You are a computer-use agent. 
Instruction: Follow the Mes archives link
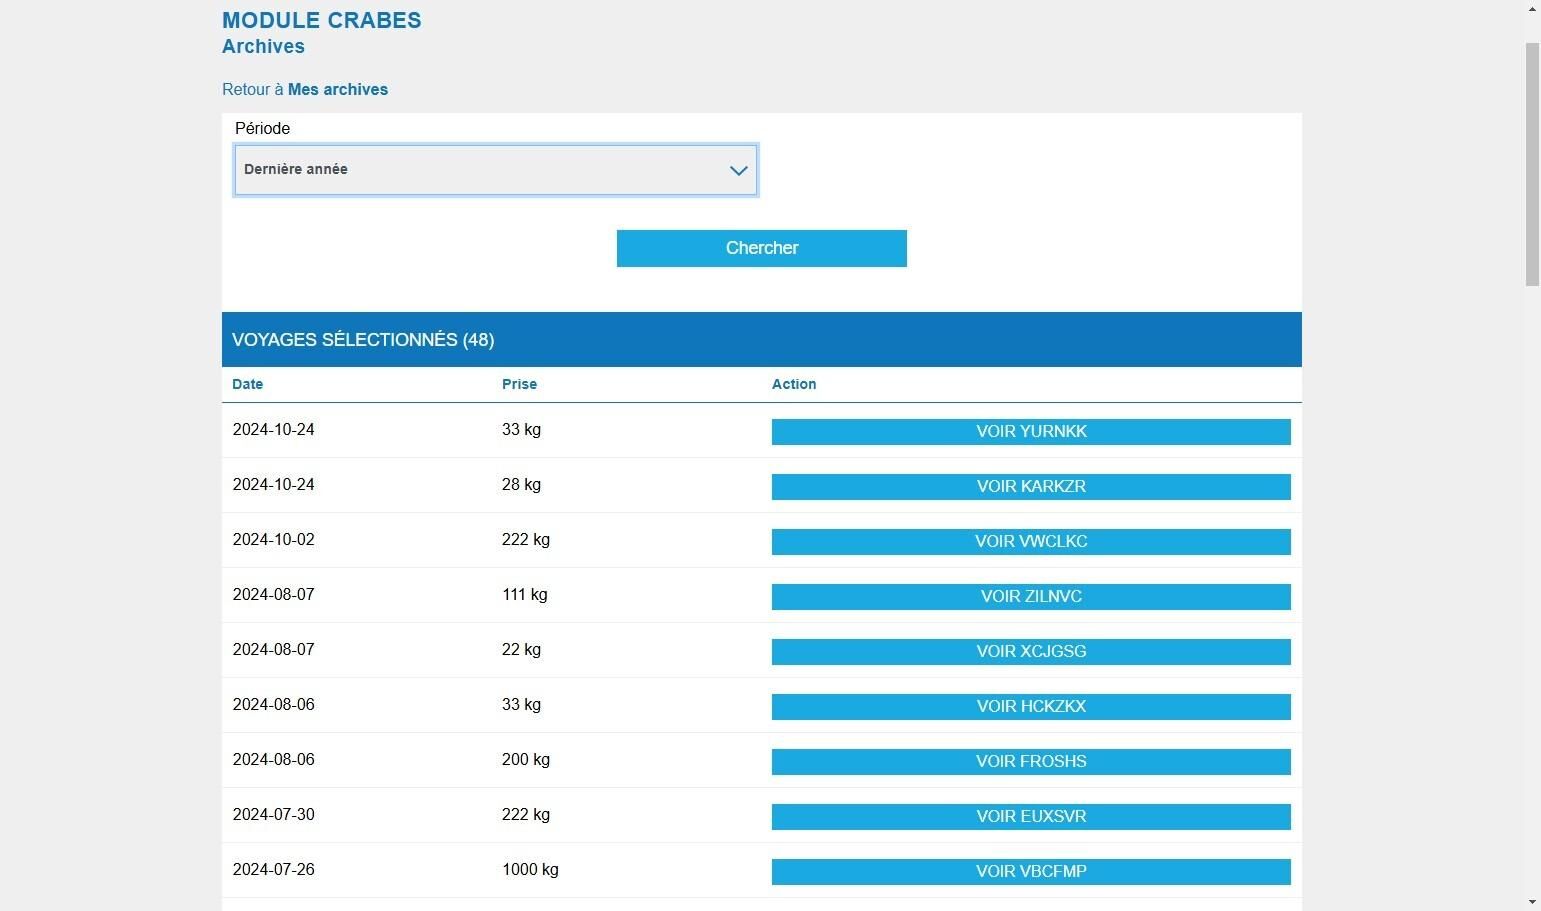coord(338,89)
